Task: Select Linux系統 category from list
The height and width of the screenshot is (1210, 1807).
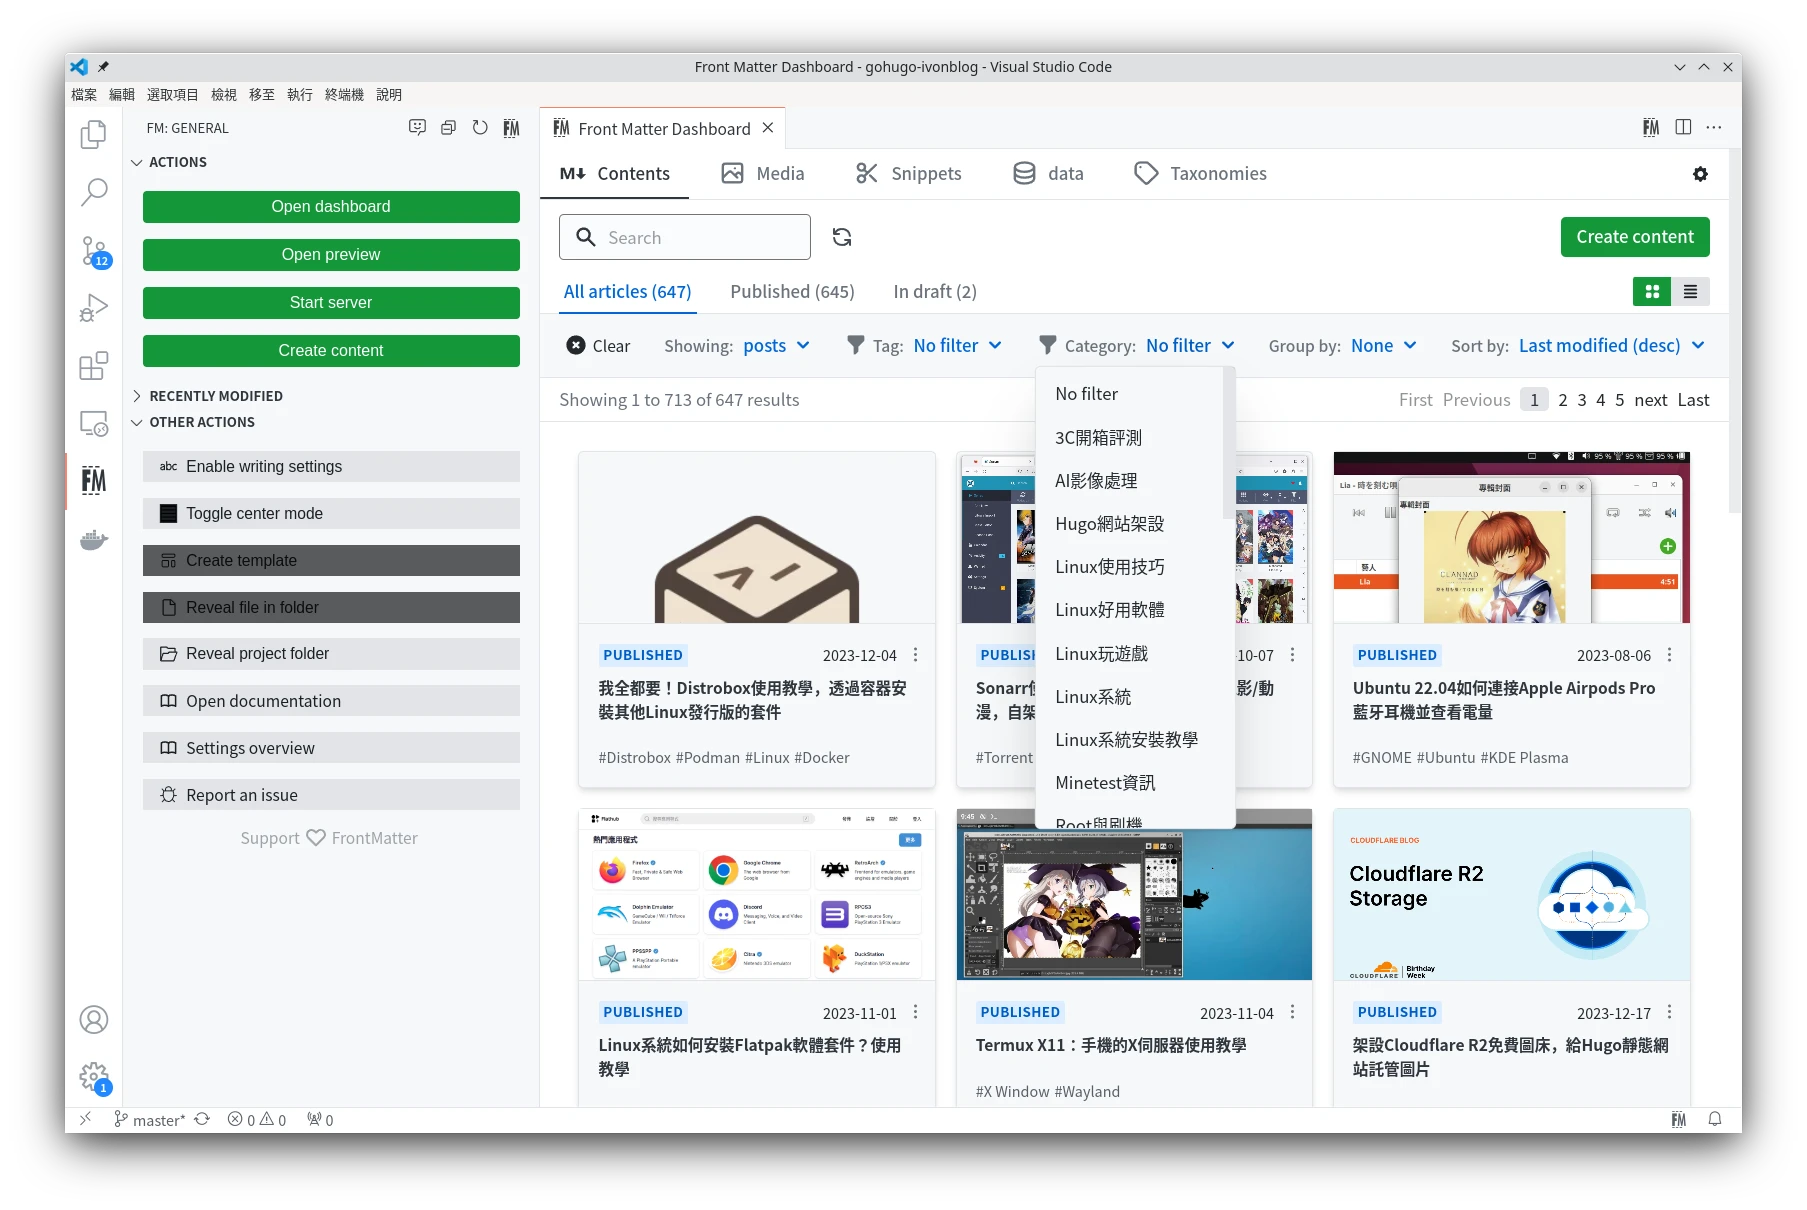Action: tap(1093, 697)
